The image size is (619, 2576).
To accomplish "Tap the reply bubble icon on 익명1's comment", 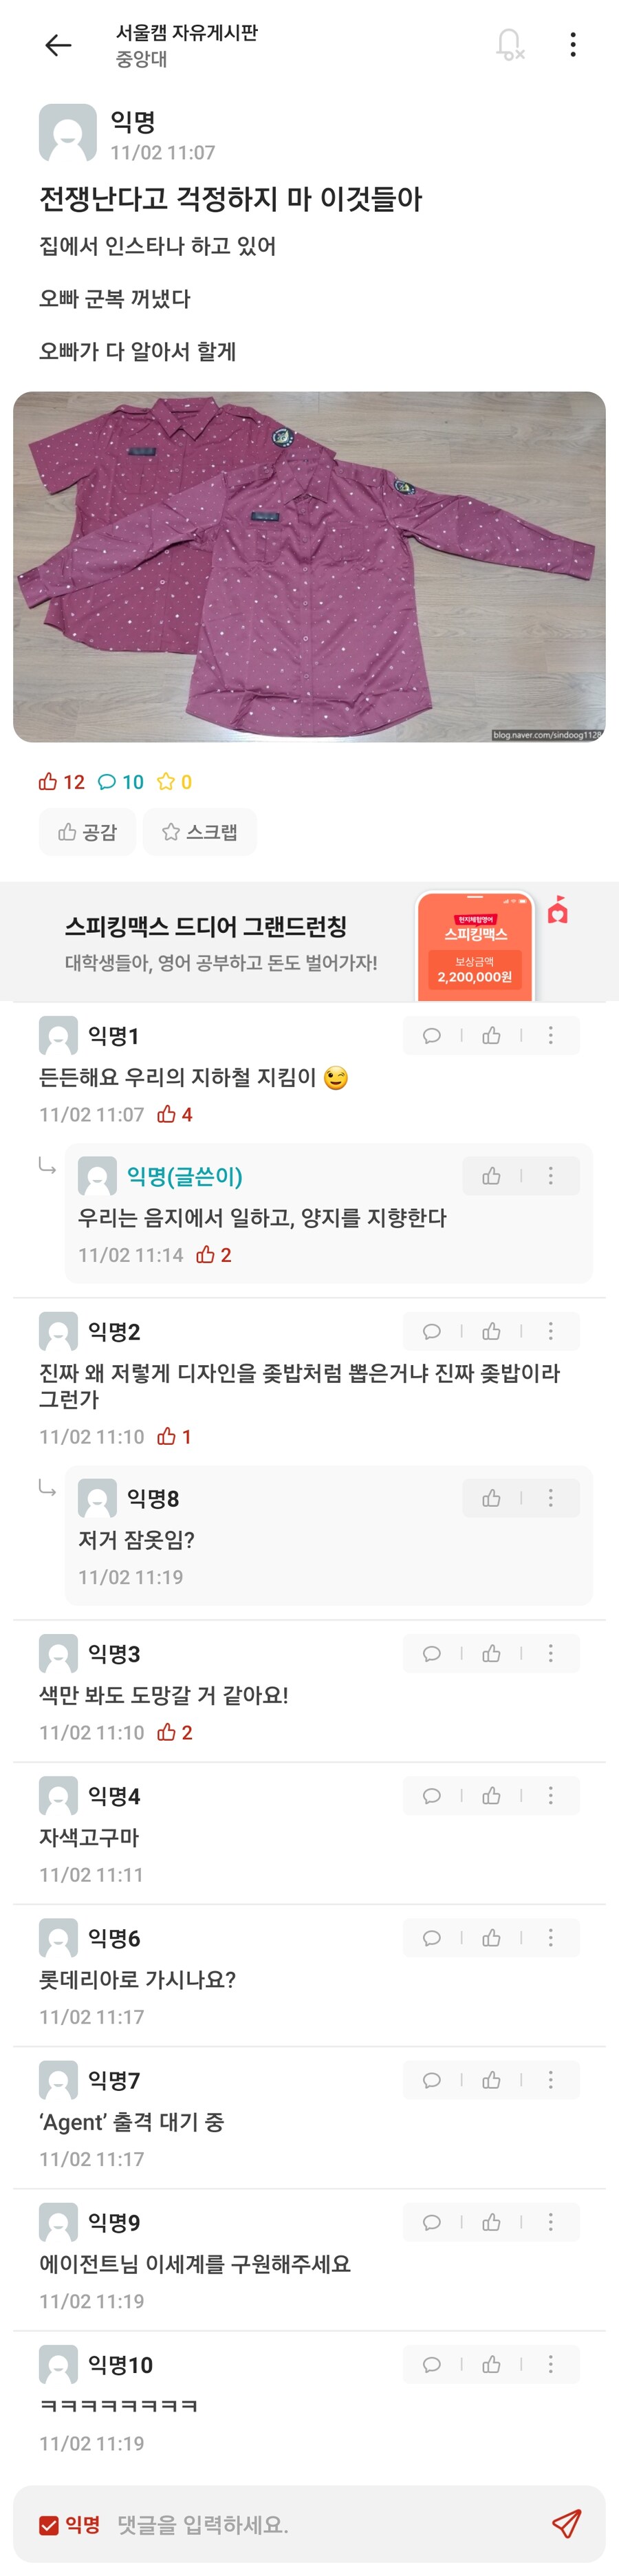I will point(431,1035).
